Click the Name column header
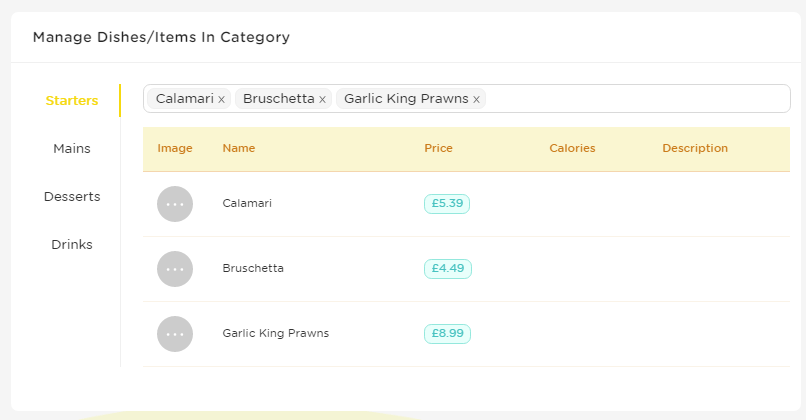Screen dimensions: 806x420 239,148
